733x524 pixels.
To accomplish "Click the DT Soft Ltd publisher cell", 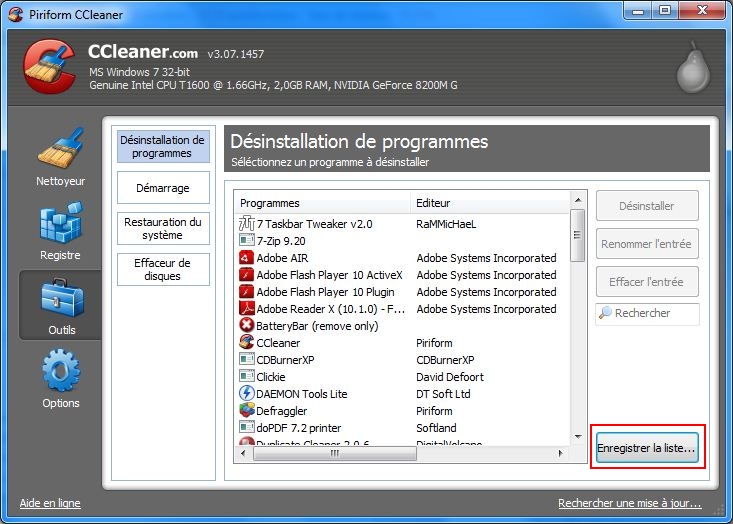I will [x=443, y=394].
